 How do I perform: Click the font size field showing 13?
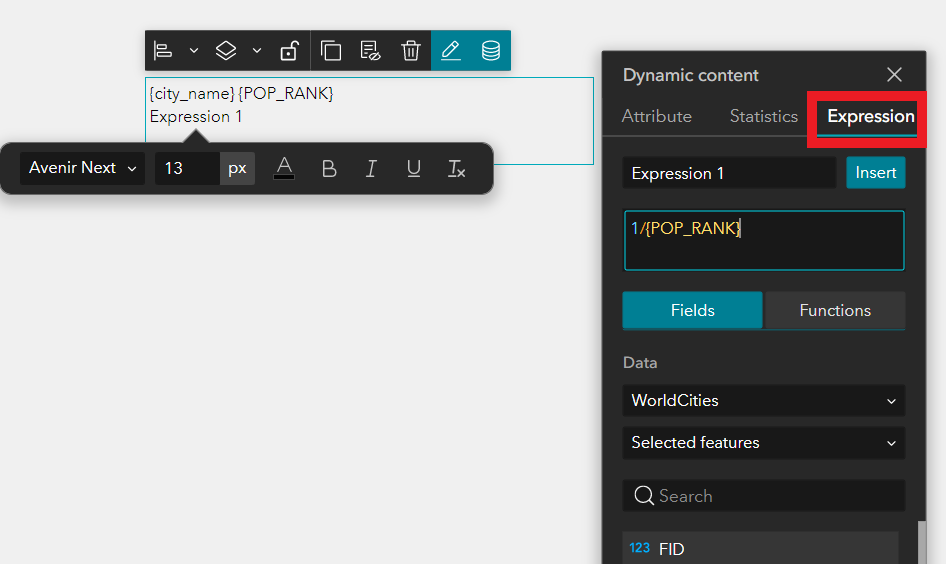[x=187, y=168]
